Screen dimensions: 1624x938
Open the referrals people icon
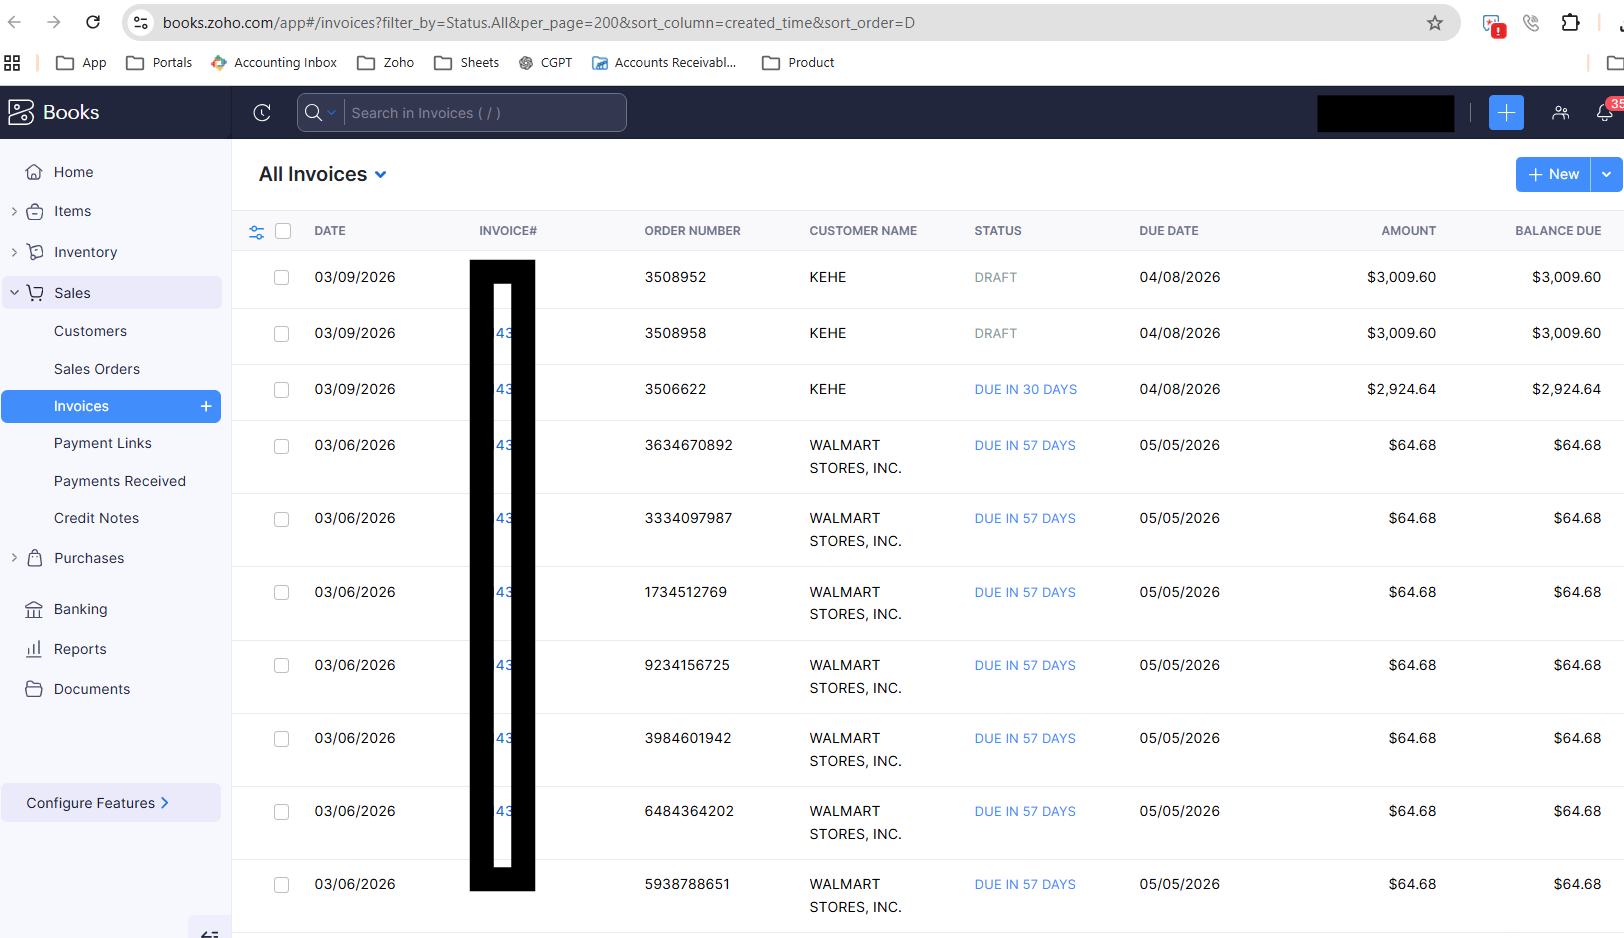tap(1560, 113)
